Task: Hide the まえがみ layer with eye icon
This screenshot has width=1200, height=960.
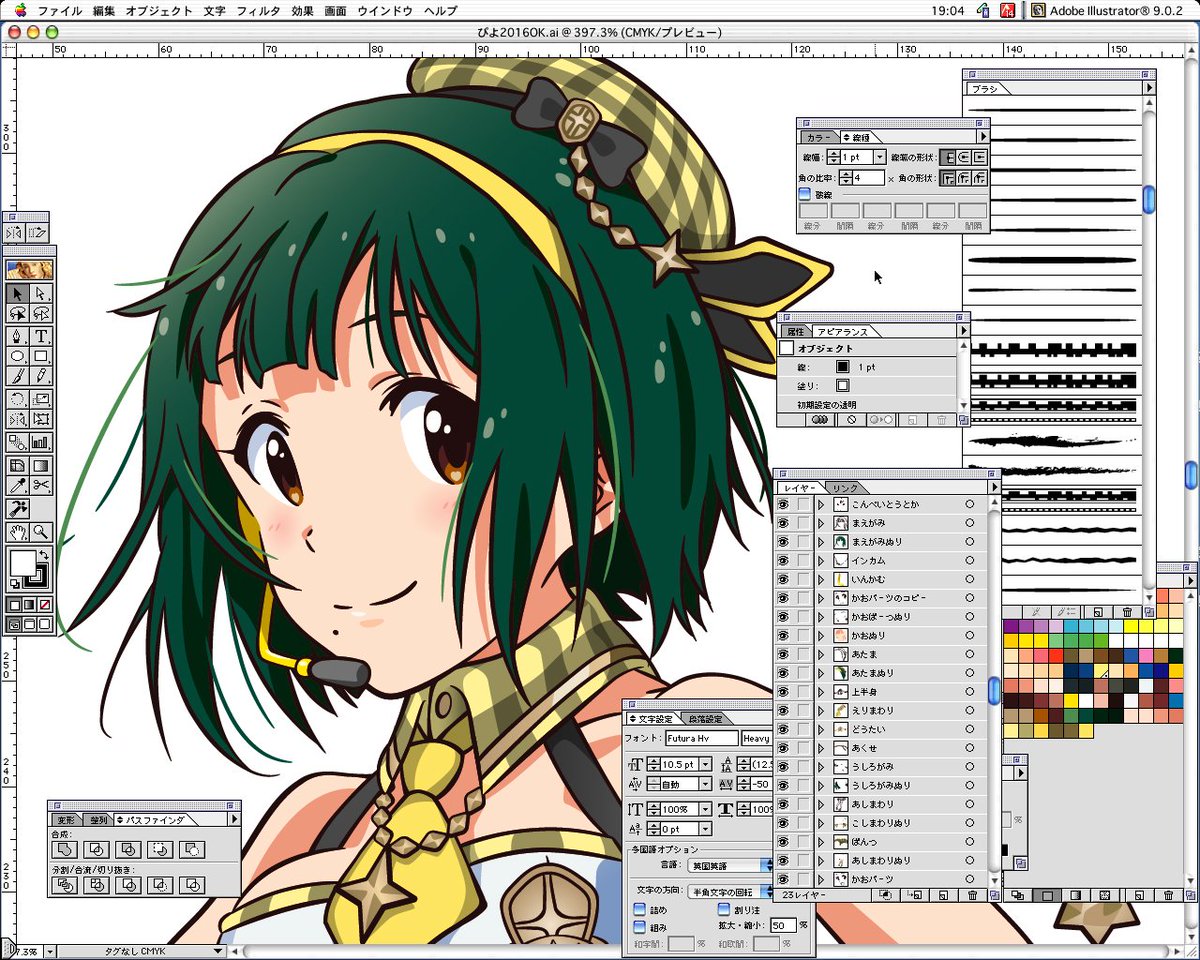Action: (784, 524)
